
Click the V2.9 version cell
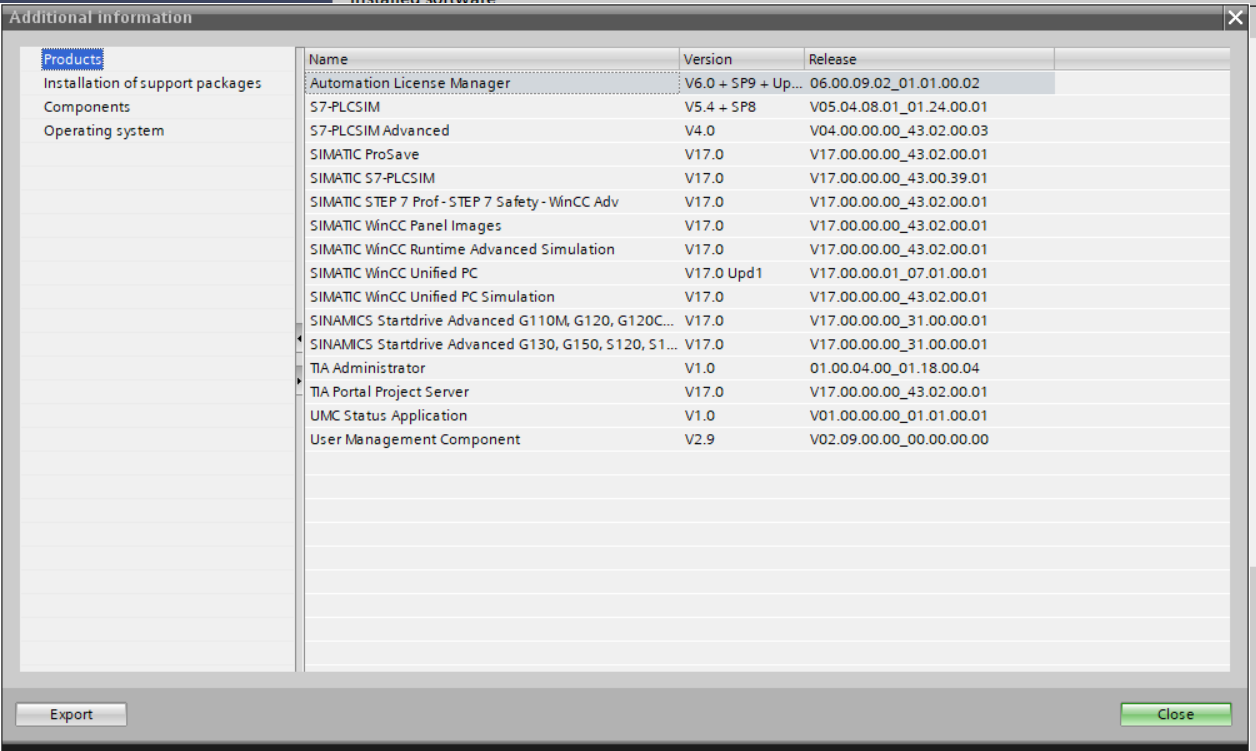coord(743,440)
